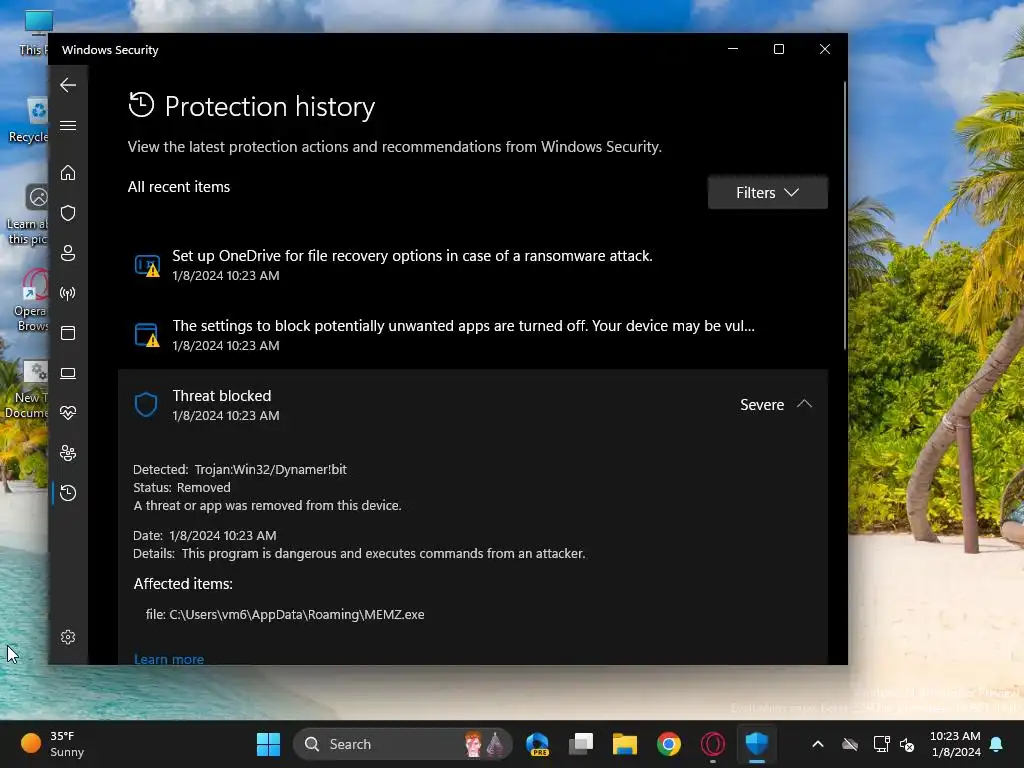Open Device security laptop icon
The image size is (1024, 768).
pos(68,373)
